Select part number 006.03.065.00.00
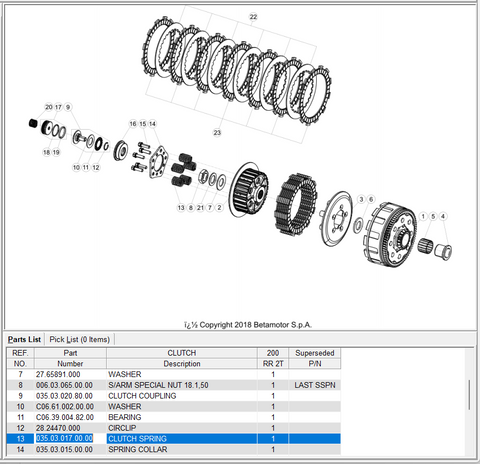Viewport: 480px width, 464px height. [64, 385]
